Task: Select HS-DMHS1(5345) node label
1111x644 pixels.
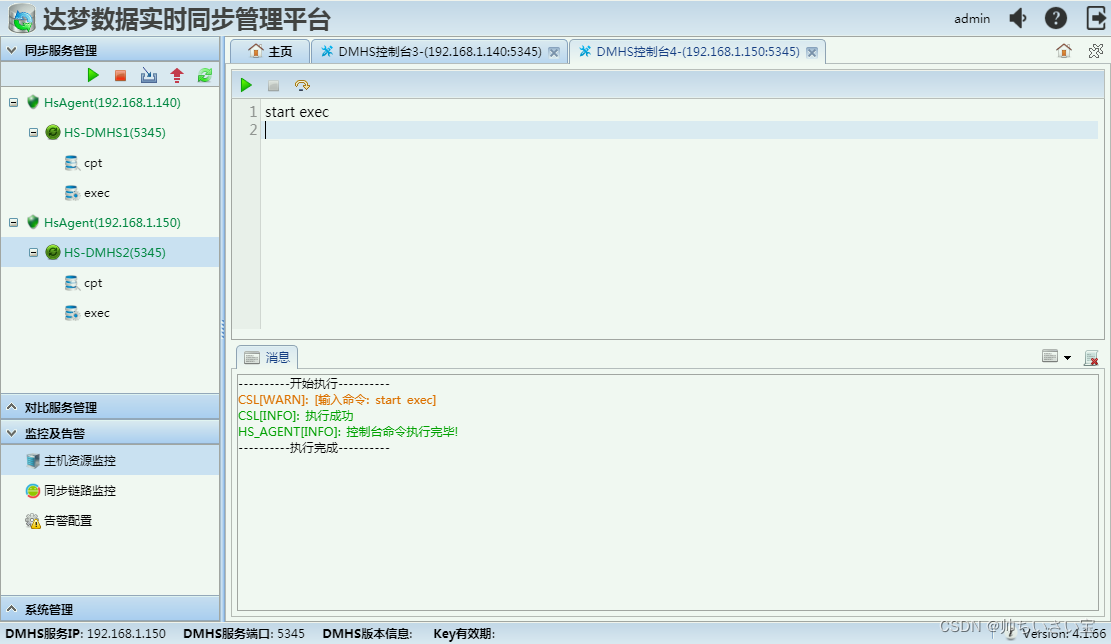Action: [115, 132]
